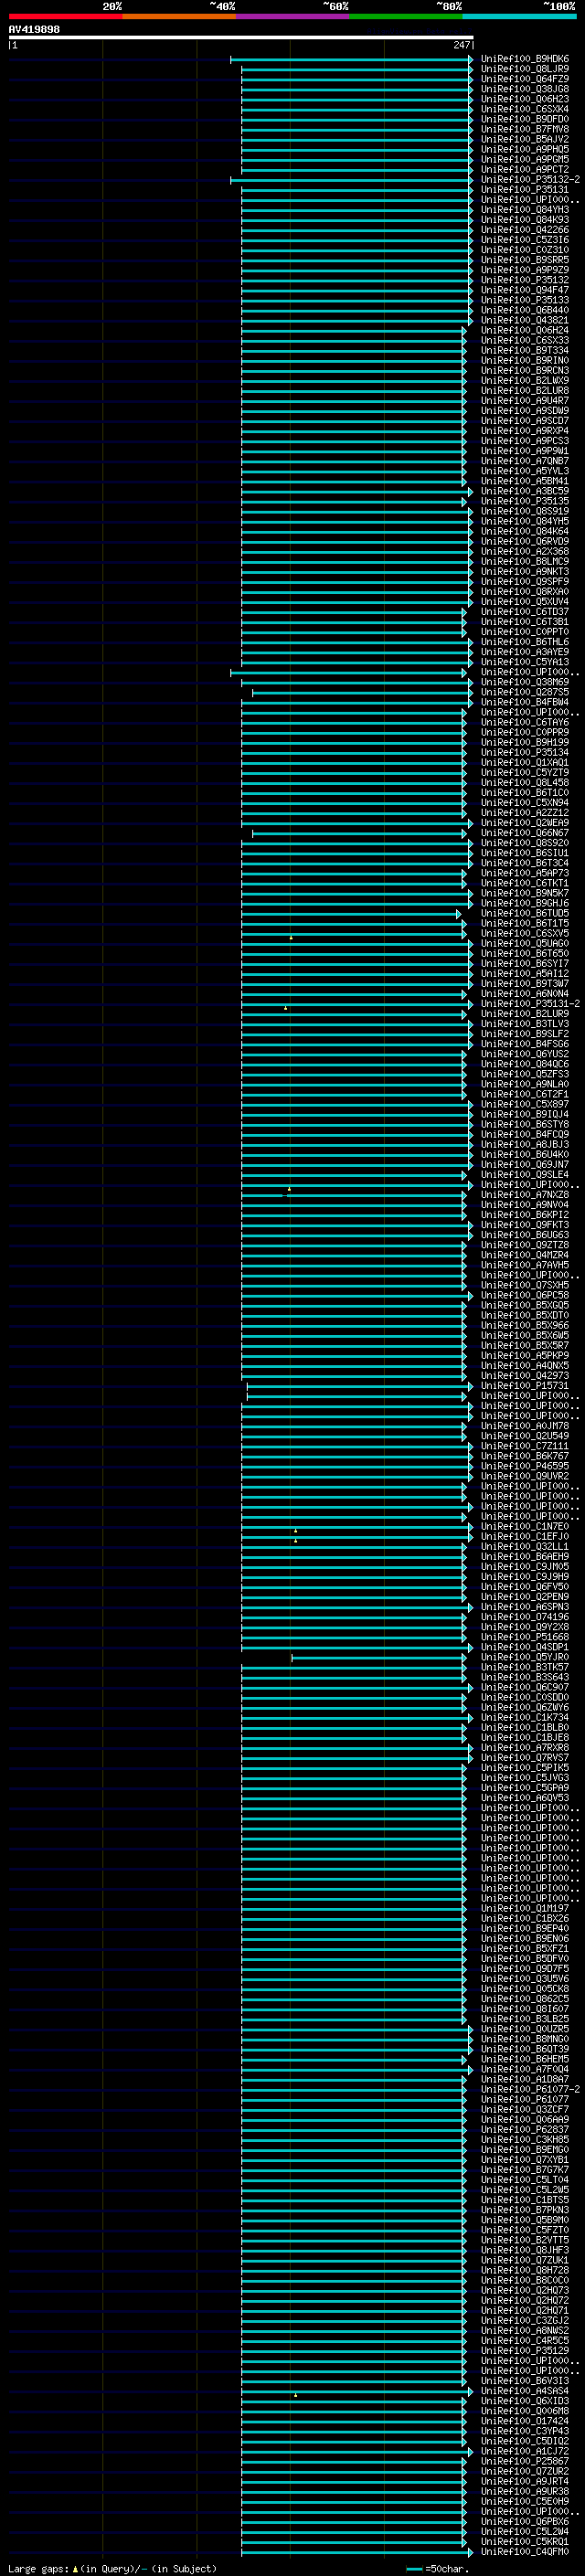
Task: Click the short alignment bar for UniRef100_Q5YJR0
Action: tap(379, 1658)
